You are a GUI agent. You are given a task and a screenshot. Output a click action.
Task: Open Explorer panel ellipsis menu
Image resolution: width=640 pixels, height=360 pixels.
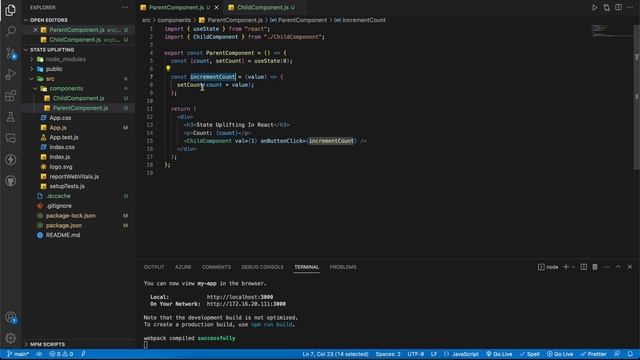click(x=125, y=7)
